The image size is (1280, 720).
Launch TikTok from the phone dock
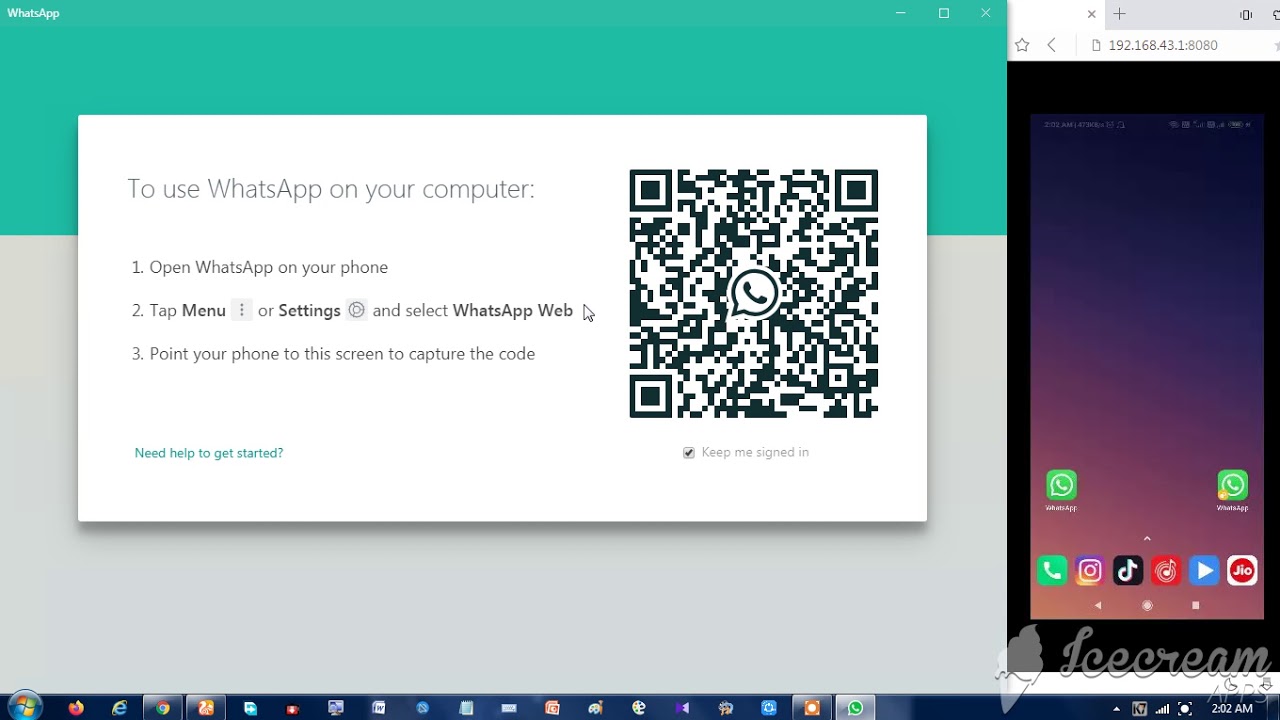1128,570
